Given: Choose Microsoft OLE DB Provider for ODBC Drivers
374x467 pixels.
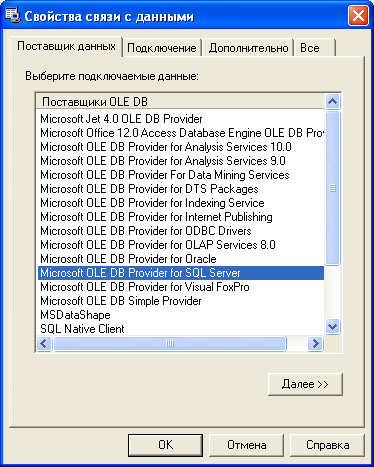Looking at the screenshot, I should click(x=146, y=231).
